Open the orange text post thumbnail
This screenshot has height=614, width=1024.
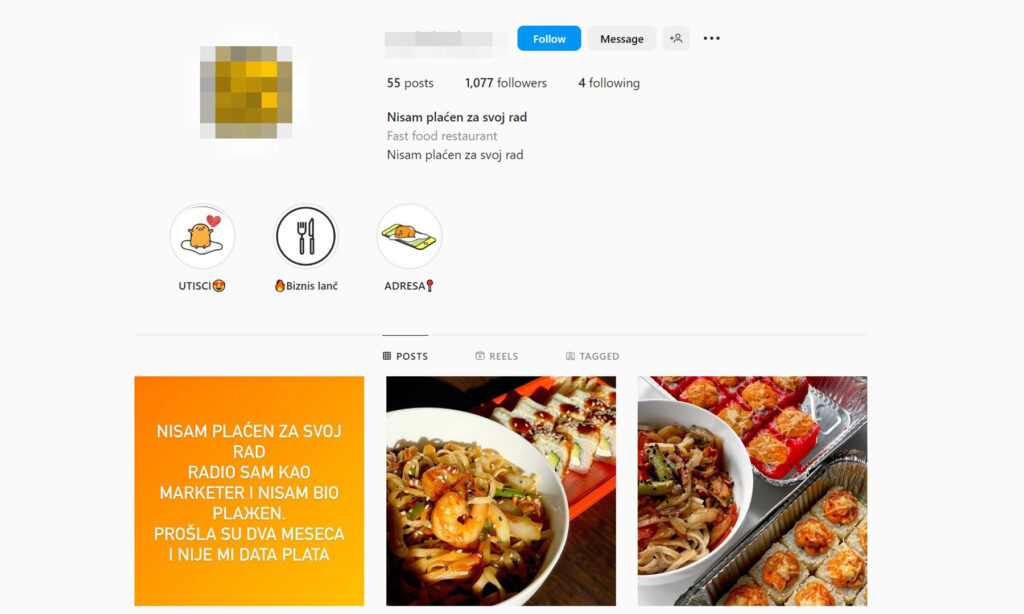(x=249, y=491)
